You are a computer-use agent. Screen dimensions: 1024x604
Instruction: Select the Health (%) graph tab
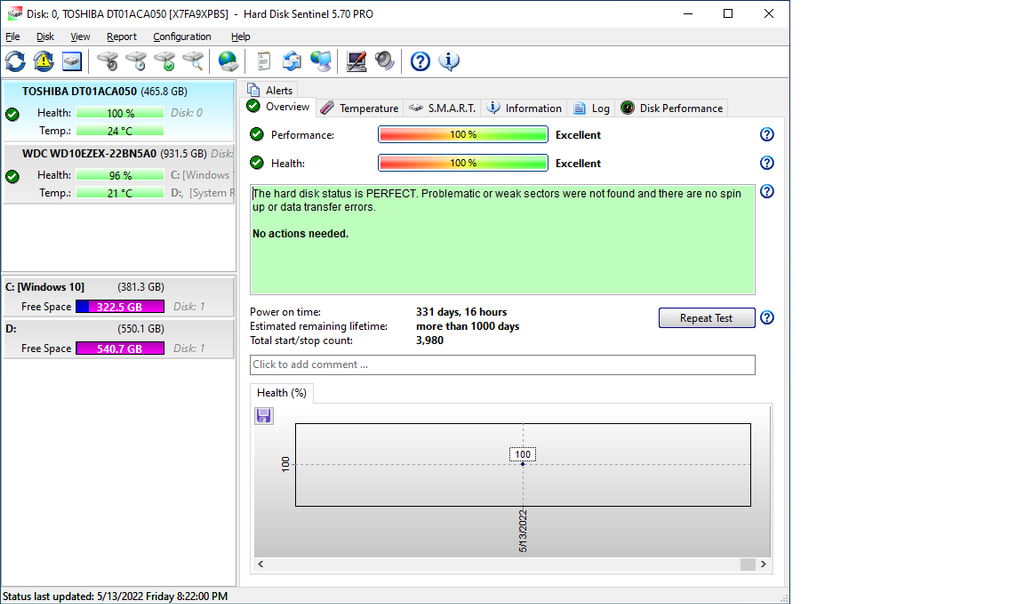tap(281, 393)
